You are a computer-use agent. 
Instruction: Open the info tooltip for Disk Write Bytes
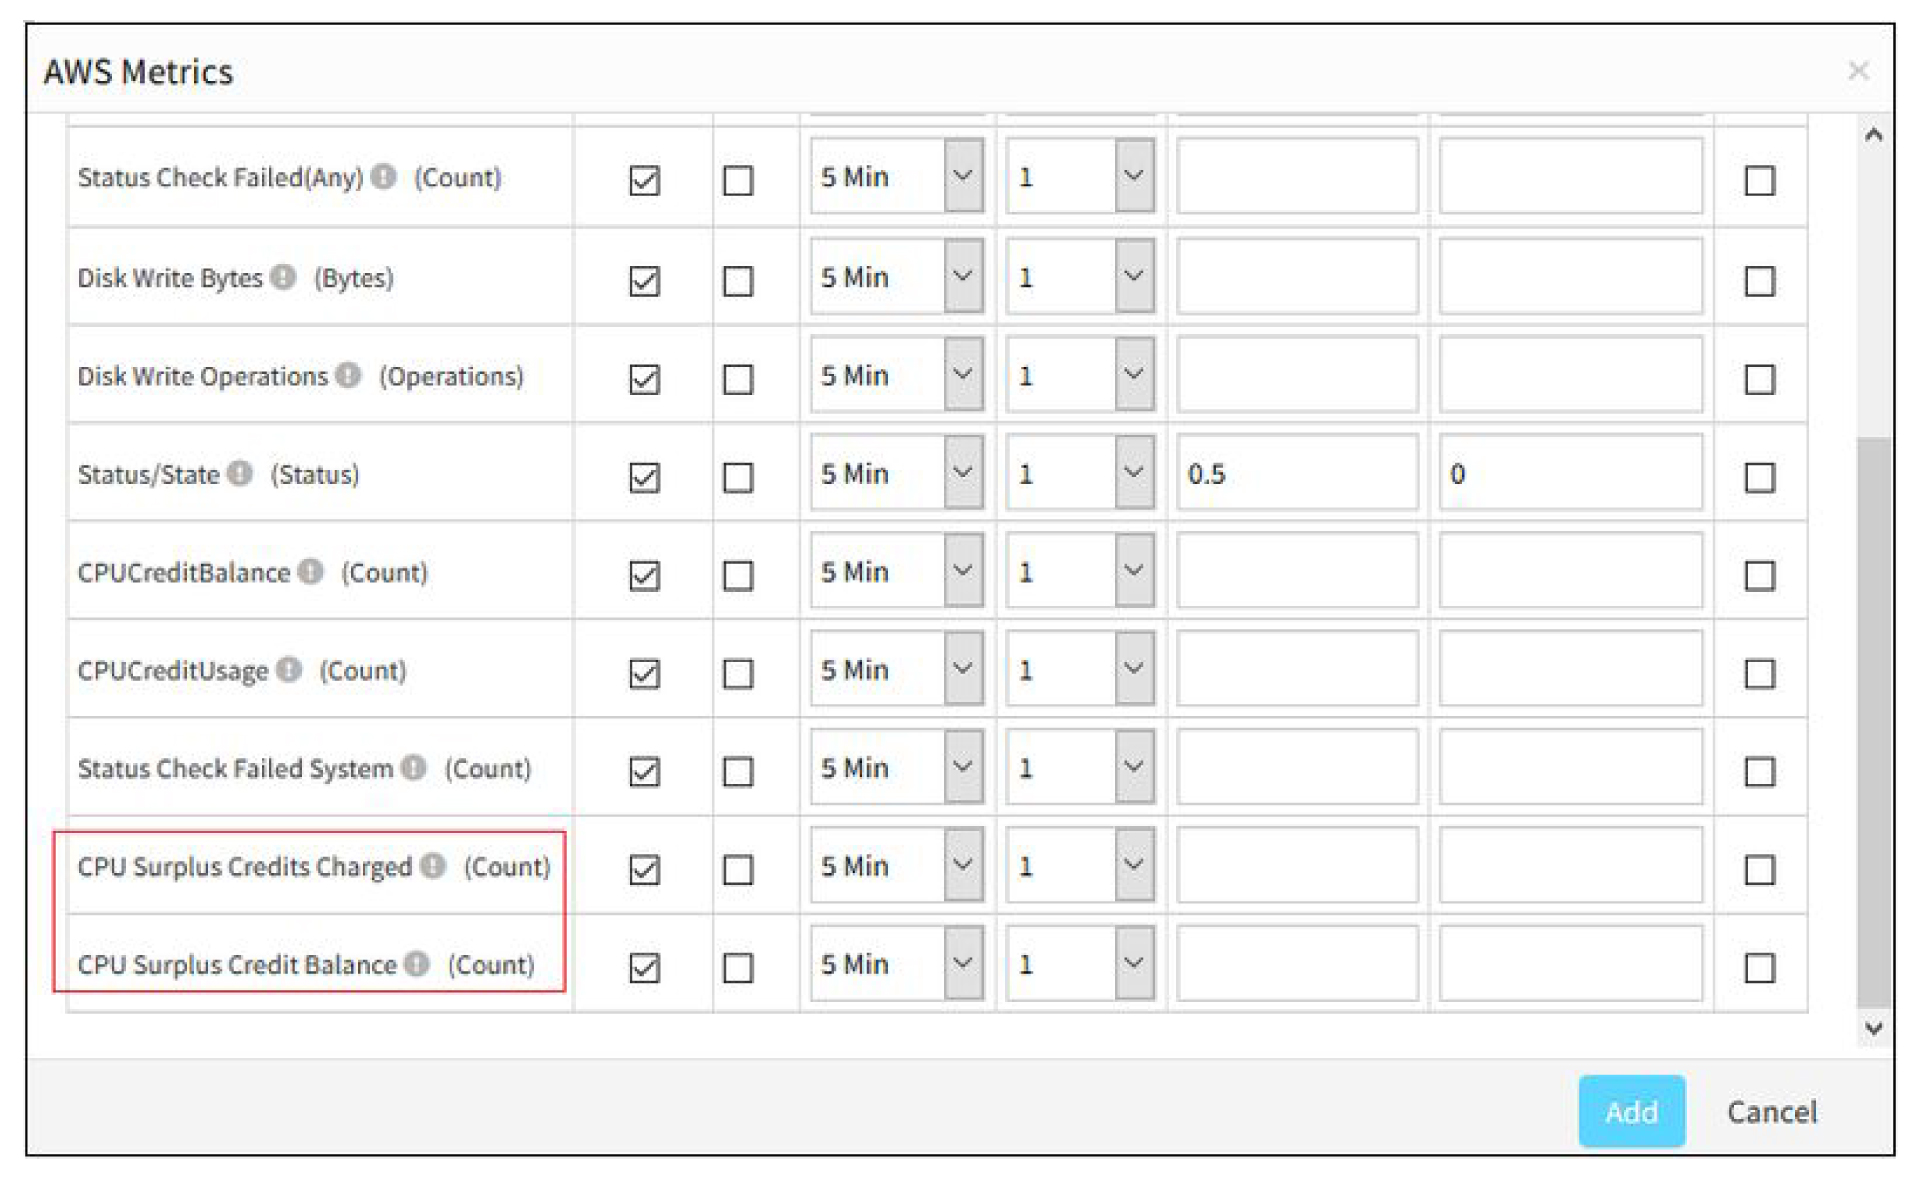point(282,277)
